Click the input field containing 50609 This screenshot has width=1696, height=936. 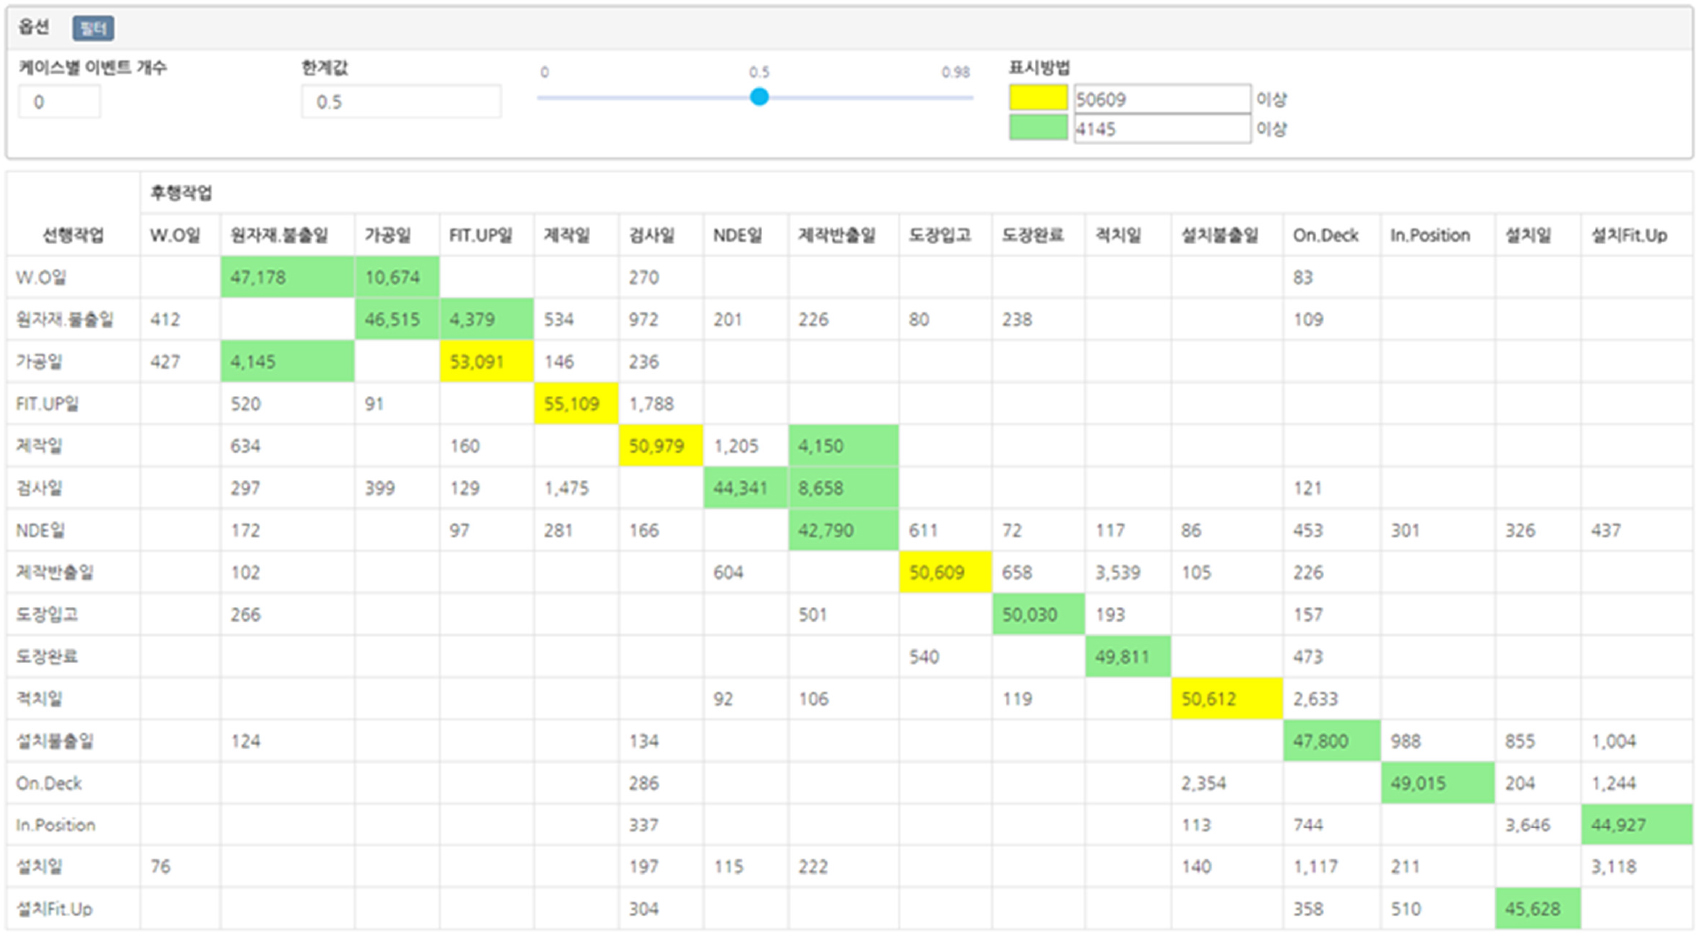click(1161, 98)
